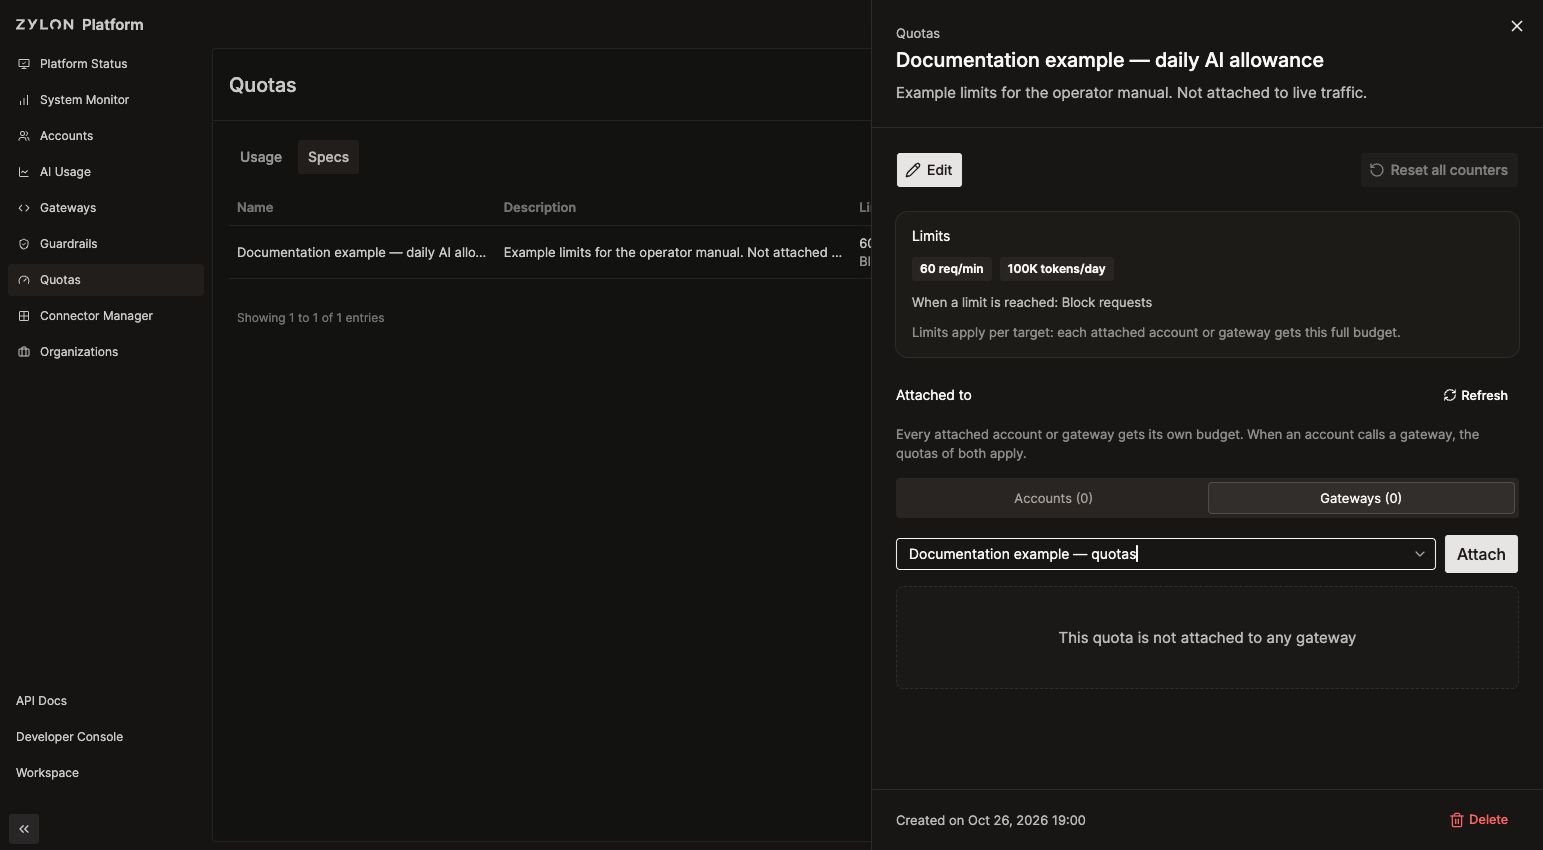Click the 'Created on Oct 26, 2026 19:00' text
Screen dimensions: 1543x850
click(990, 820)
